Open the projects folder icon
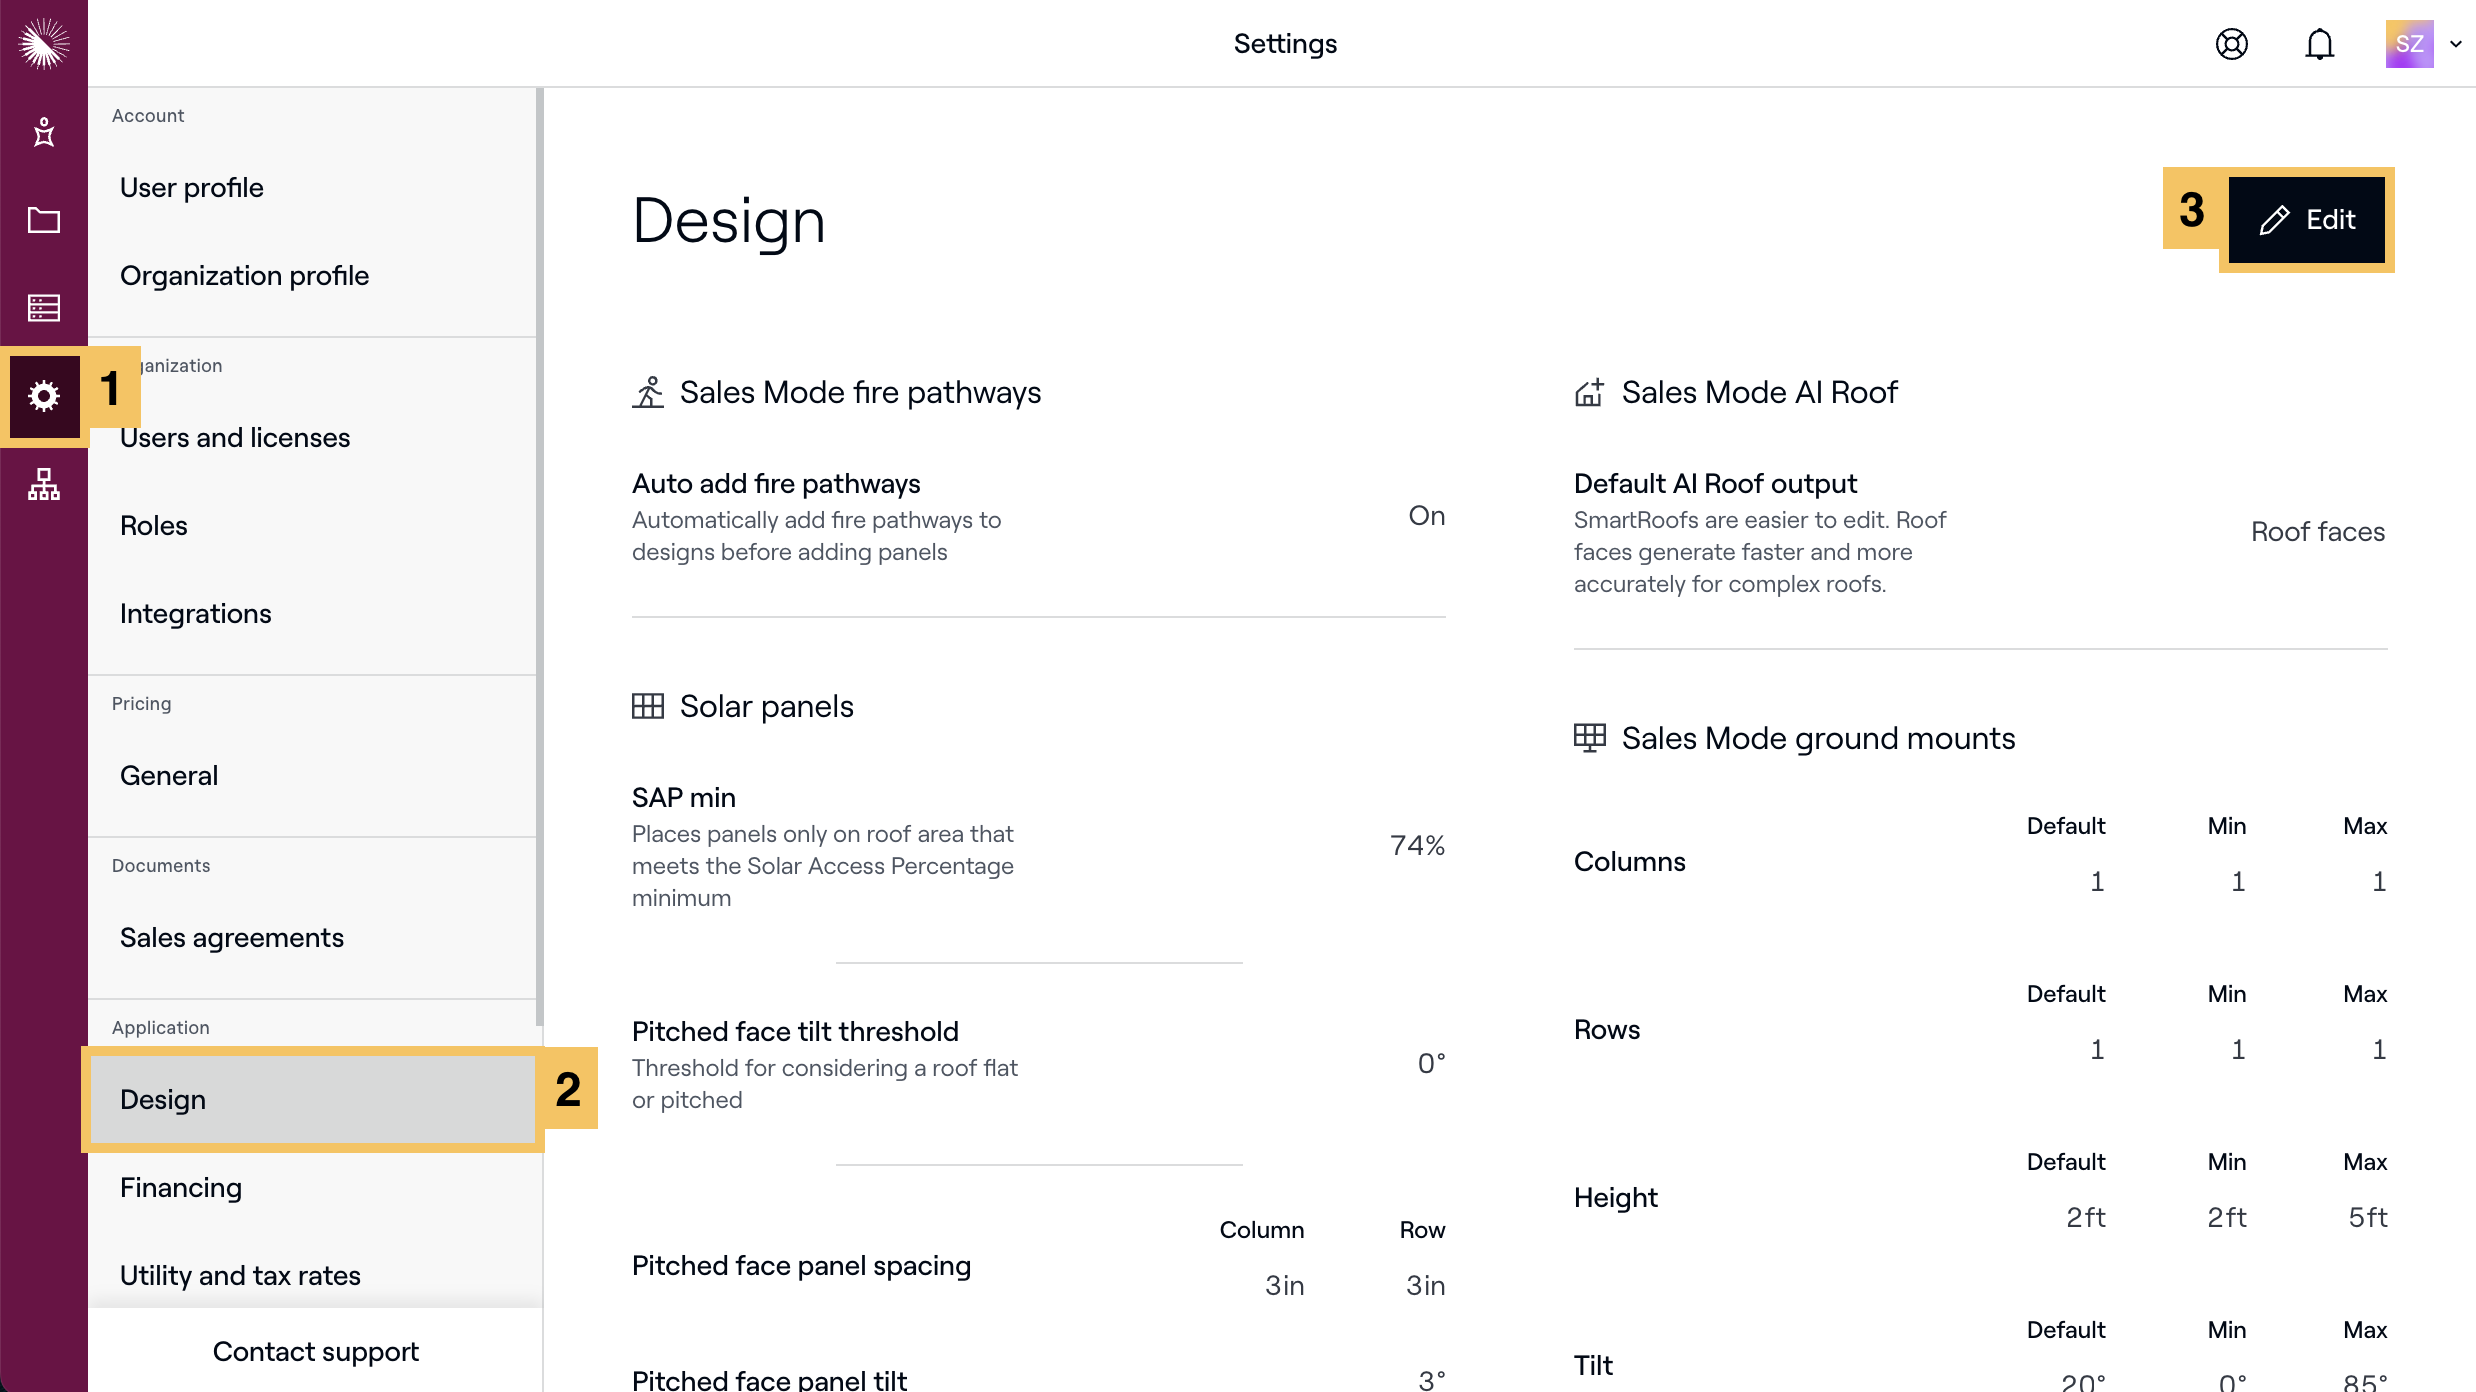This screenshot has height=1392, width=2476. pos(44,220)
